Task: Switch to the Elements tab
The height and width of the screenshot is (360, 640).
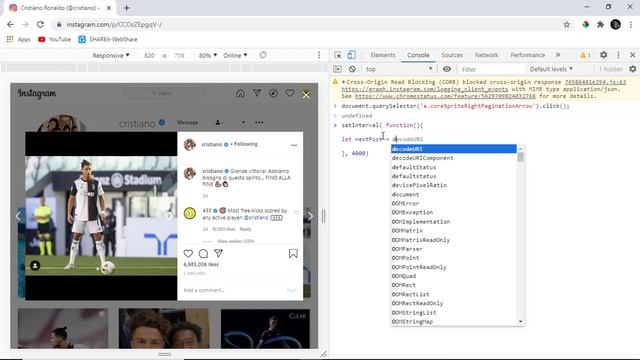Action: [383, 55]
